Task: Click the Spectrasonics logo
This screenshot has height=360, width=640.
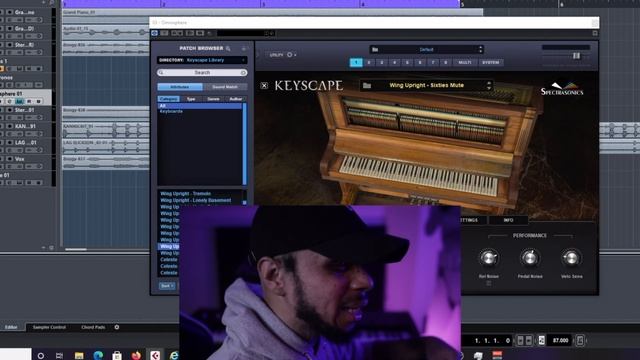Action: [x=562, y=89]
